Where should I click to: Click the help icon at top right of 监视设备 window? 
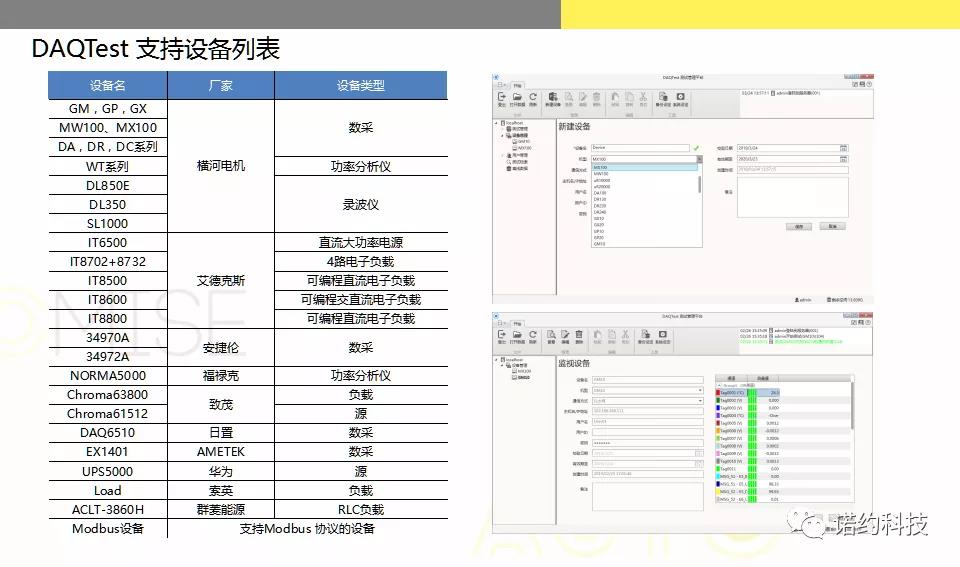point(868,323)
